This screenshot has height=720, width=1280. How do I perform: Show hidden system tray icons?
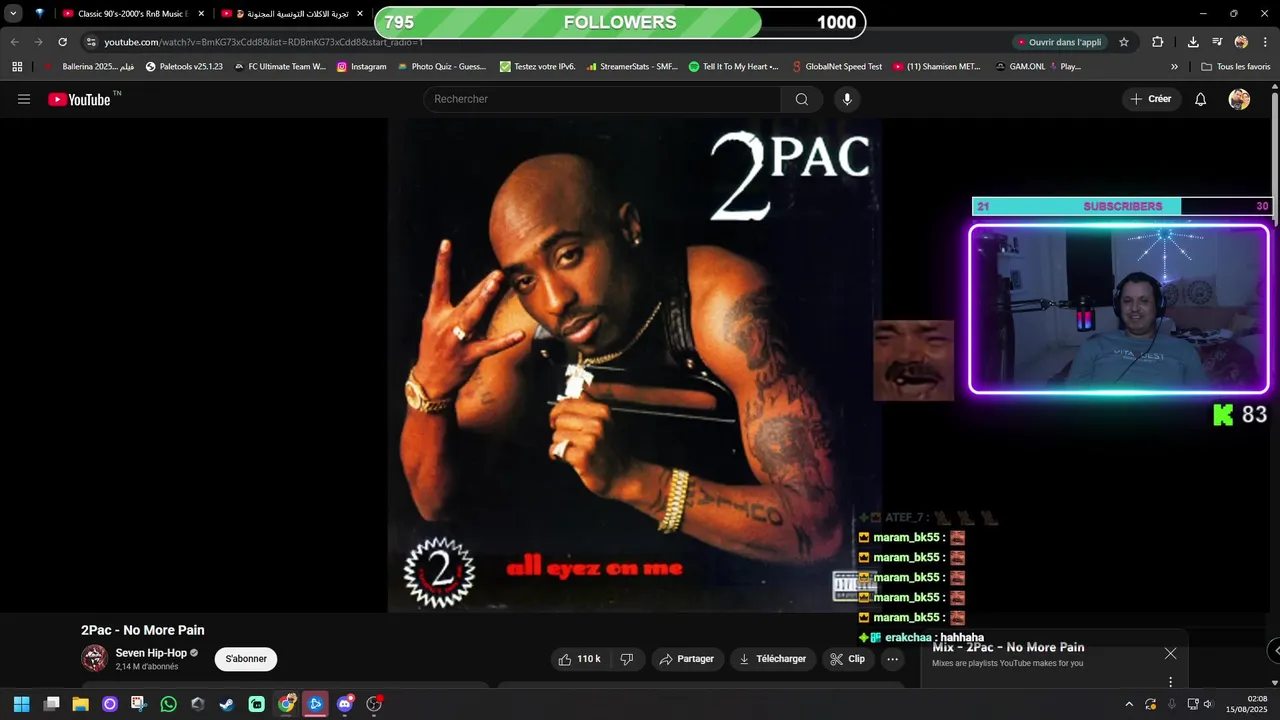[1129, 704]
